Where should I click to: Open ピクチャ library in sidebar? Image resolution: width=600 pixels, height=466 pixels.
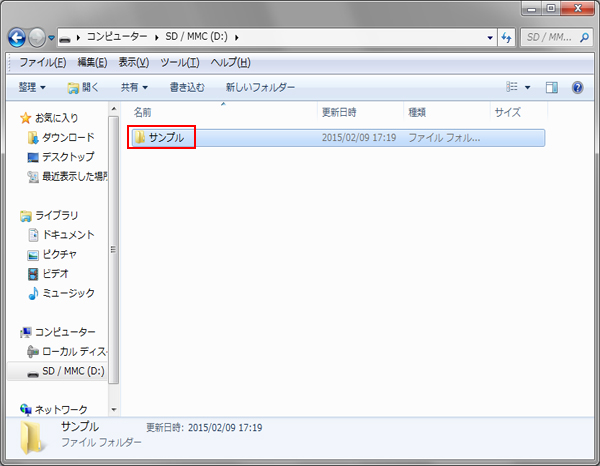point(62,254)
